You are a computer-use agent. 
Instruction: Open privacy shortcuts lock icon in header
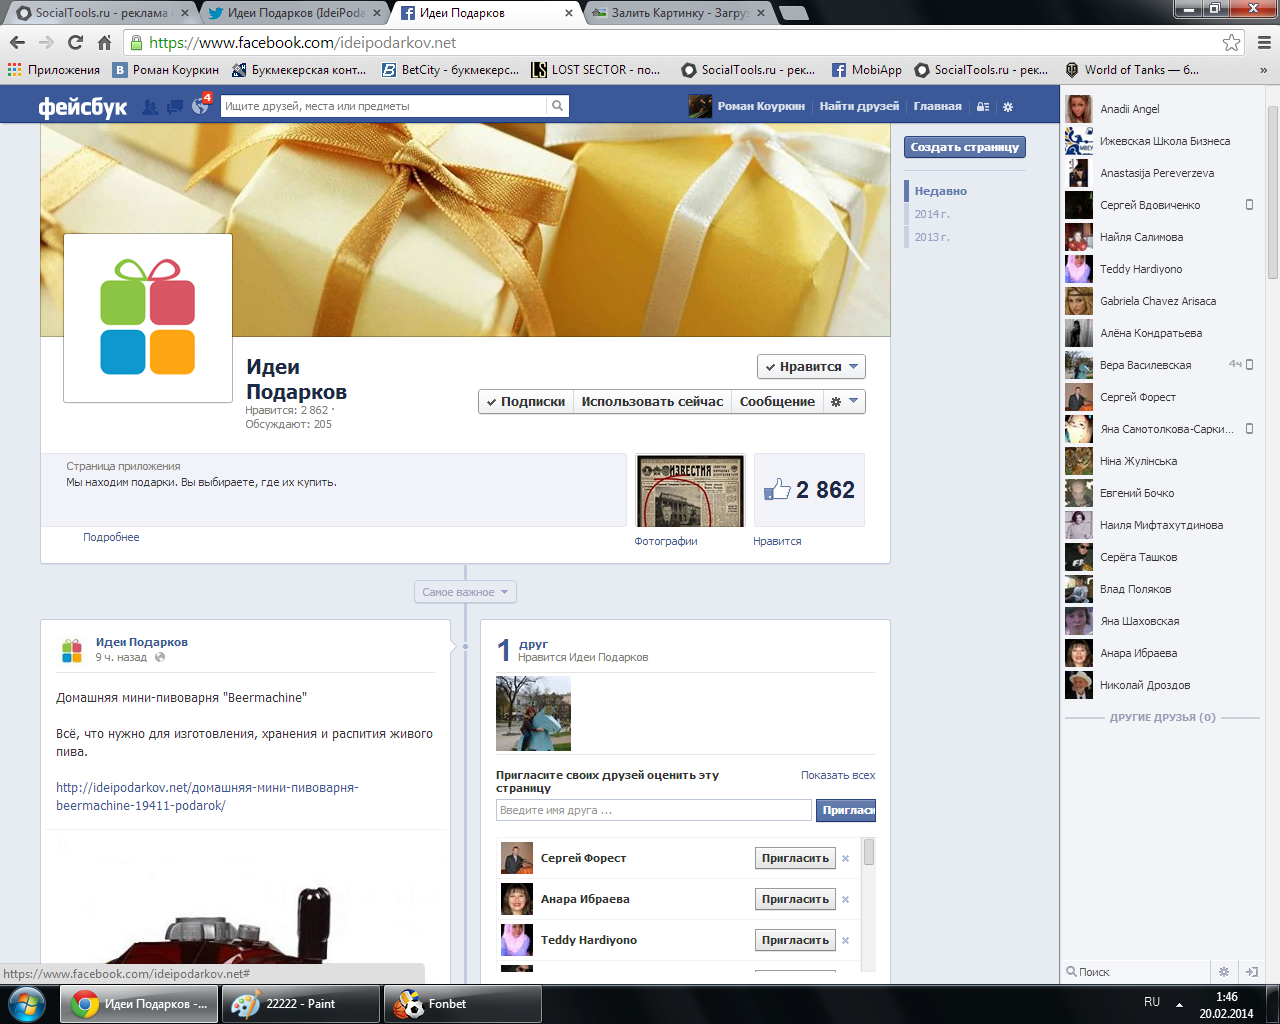[983, 106]
